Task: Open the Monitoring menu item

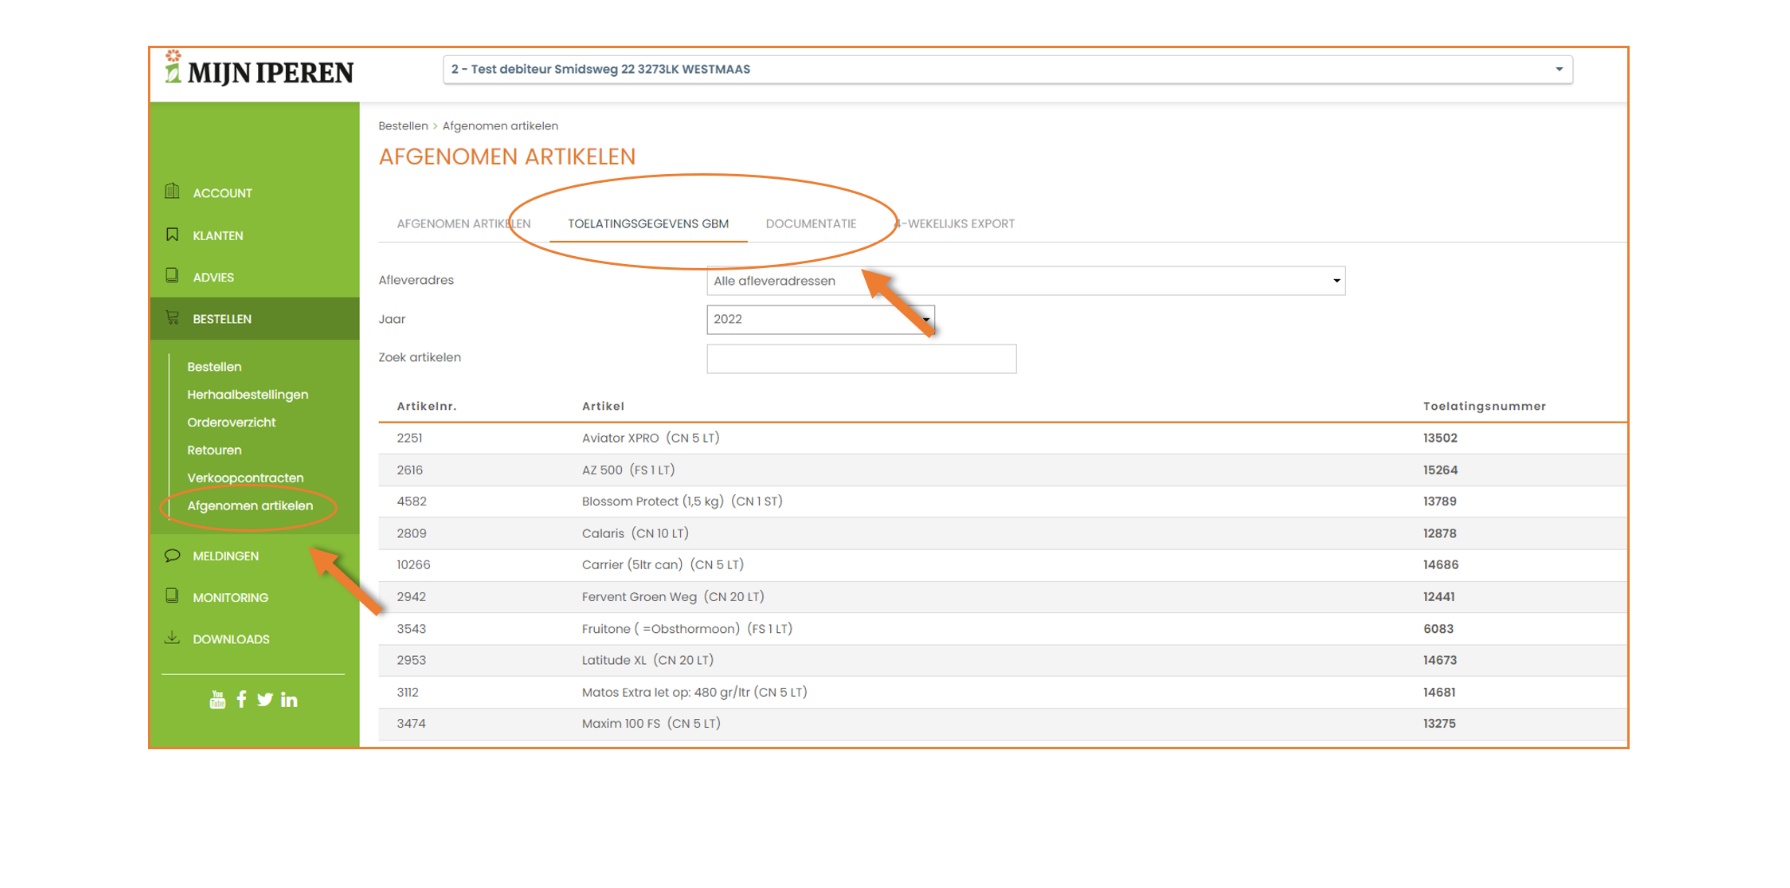Action: (x=230, y=598)
